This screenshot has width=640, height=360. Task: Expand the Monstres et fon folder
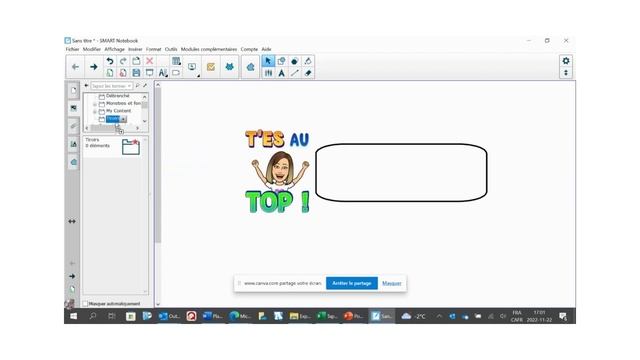pos(95,104)
